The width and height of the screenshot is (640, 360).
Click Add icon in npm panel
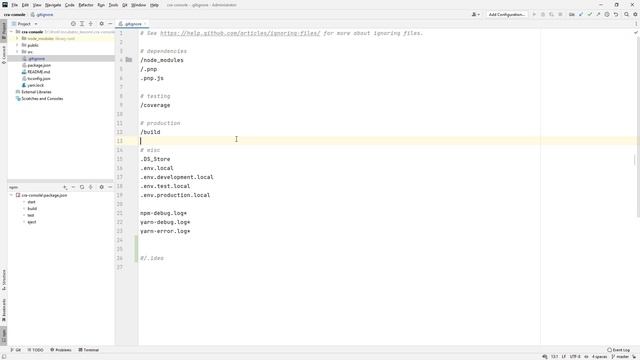65,187
